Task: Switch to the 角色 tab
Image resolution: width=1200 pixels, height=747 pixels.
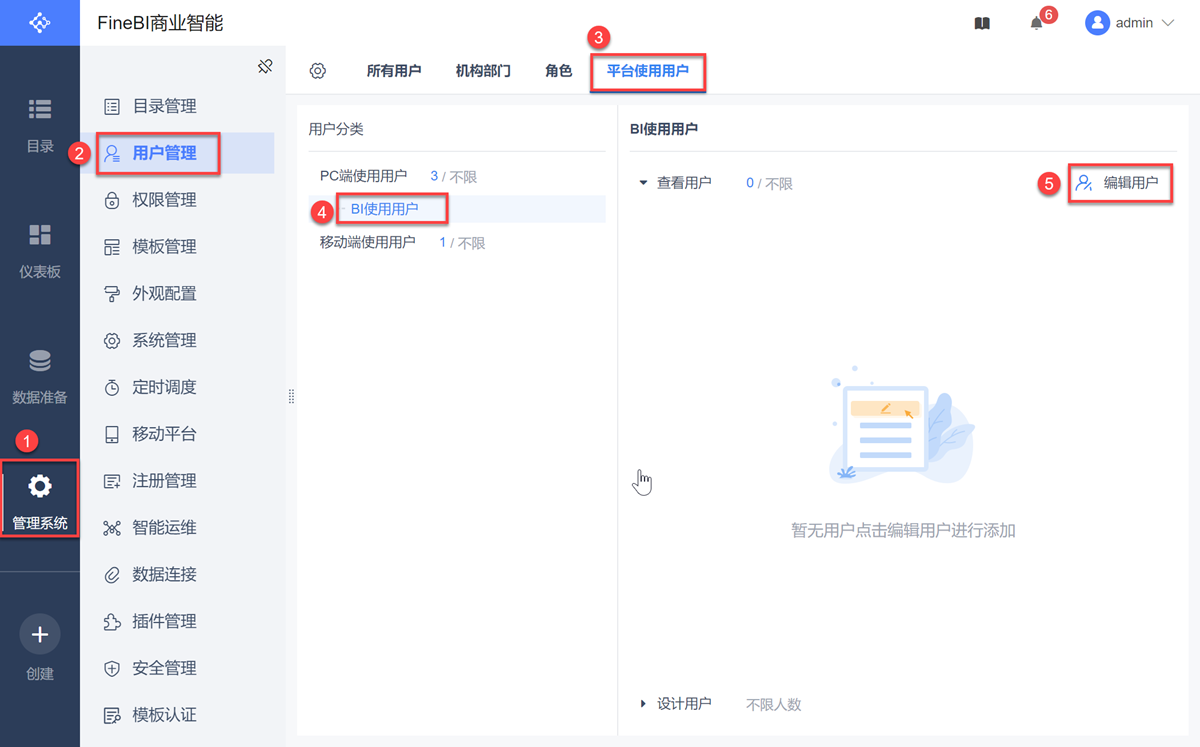Action: (x=559, y=71)
